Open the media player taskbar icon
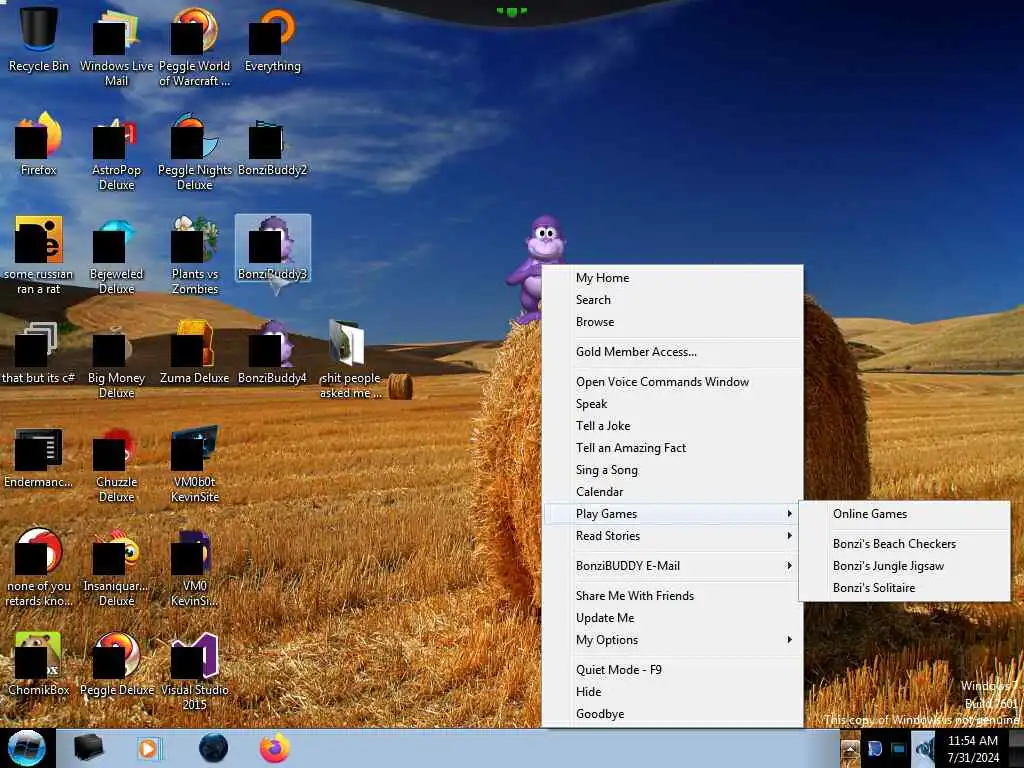 tap(149, 748)
